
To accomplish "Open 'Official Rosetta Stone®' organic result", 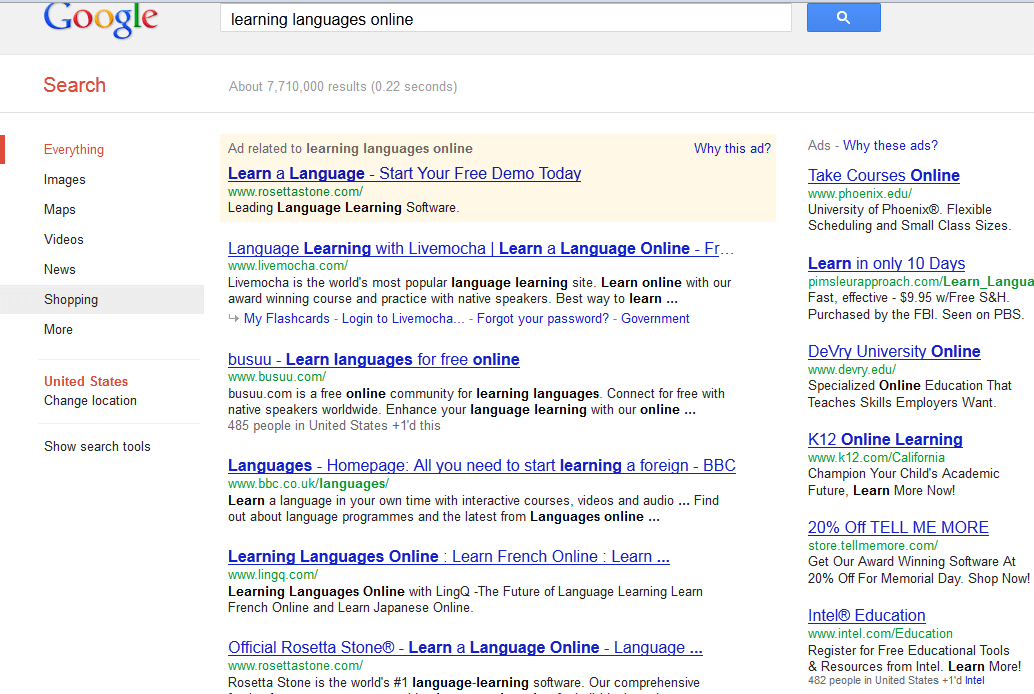I will [x=465, y=648].
